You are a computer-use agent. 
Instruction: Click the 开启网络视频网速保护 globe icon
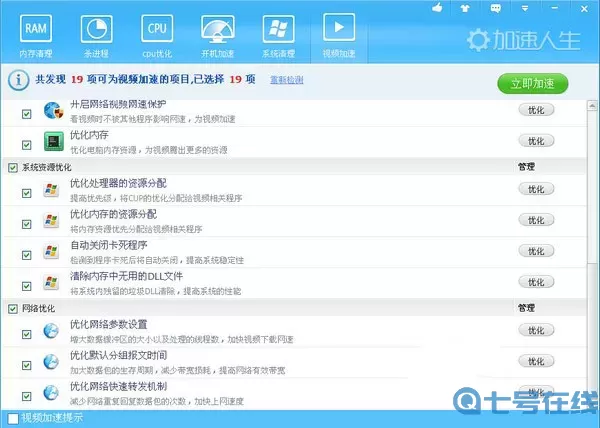coord(52,111)
